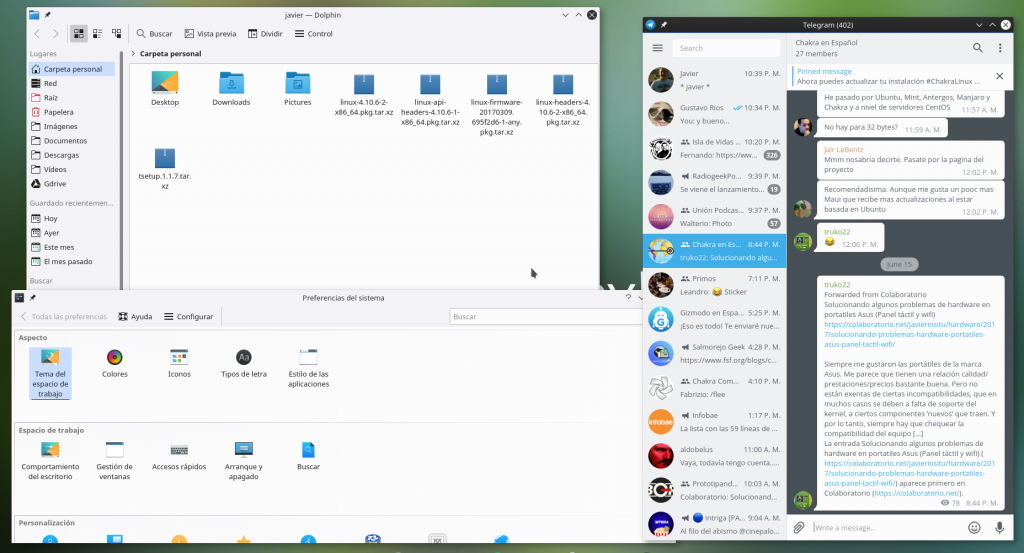Switch Dolphin to details tree view mode
This screenshot has height=553, width=1024.
pos(116,33)
